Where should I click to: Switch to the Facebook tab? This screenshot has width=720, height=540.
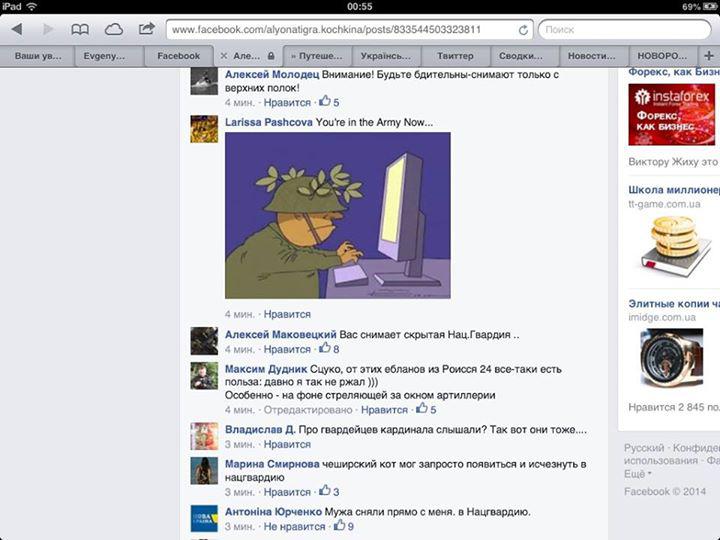click(179, 56)
